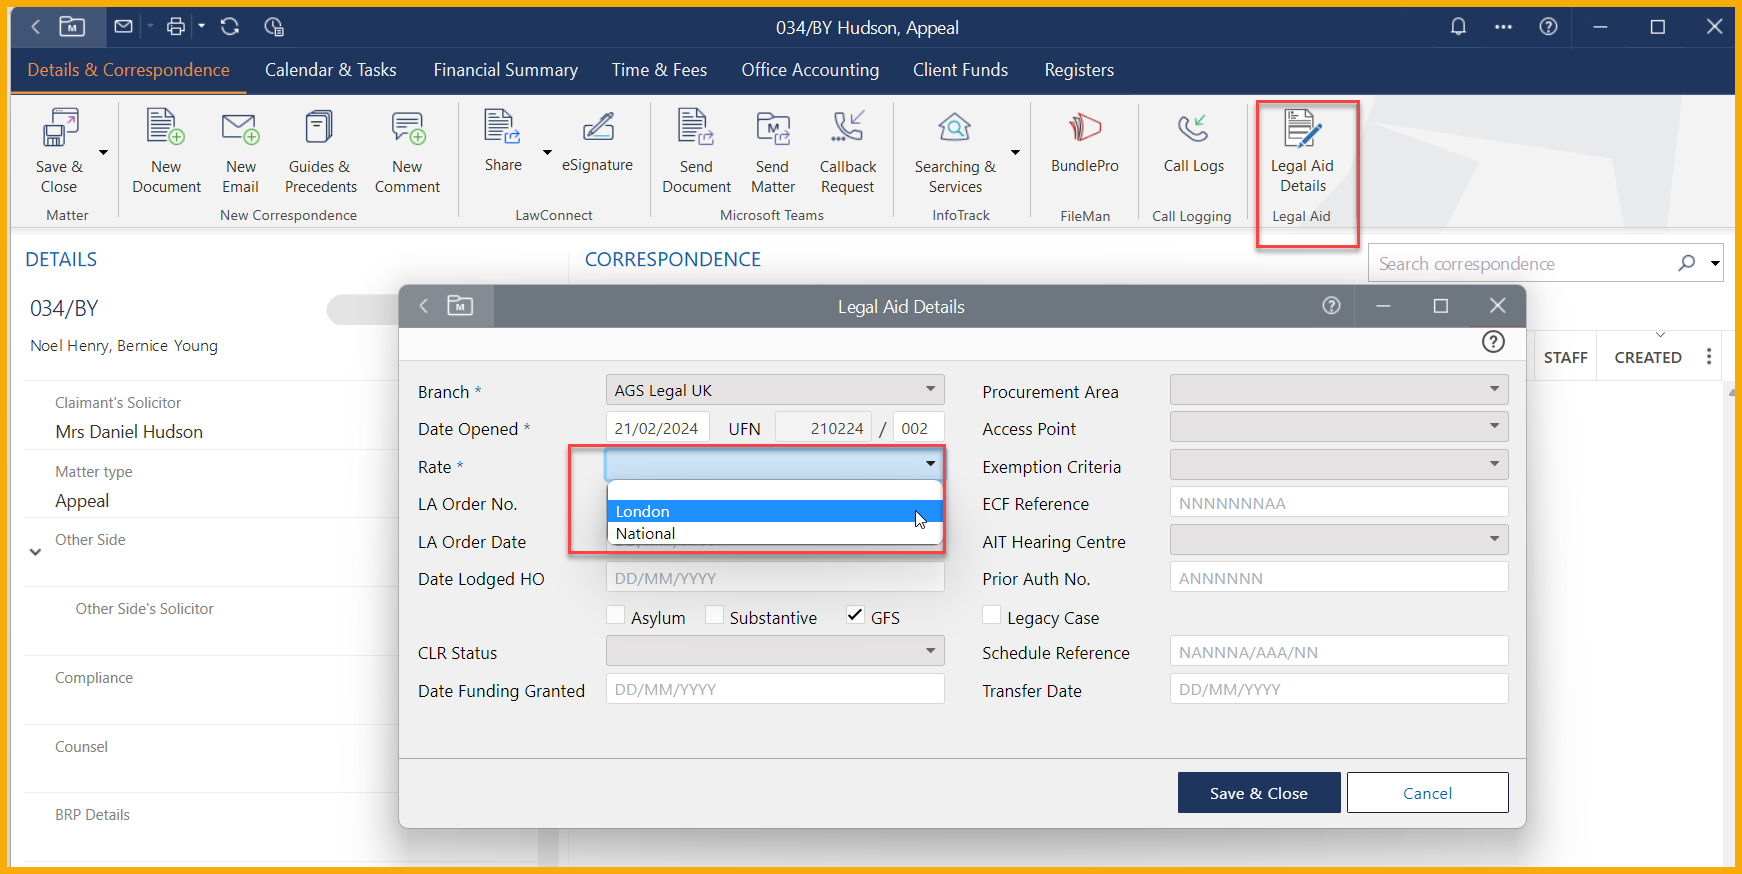1742x874 pixels.
Task: Add a New Comment
Action: 407,152
